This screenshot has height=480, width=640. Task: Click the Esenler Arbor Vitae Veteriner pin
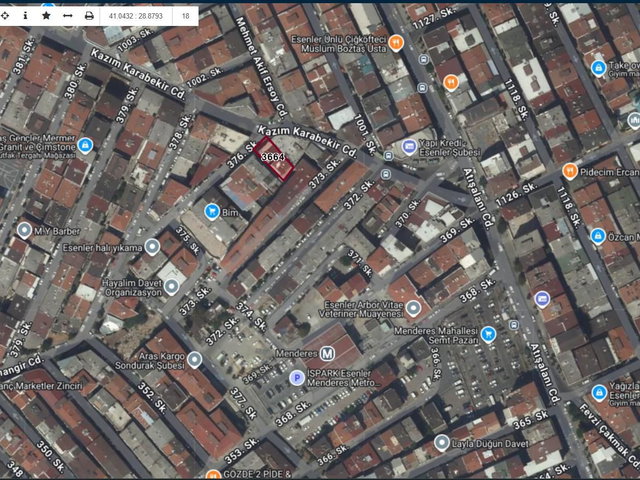pos(413,308)
